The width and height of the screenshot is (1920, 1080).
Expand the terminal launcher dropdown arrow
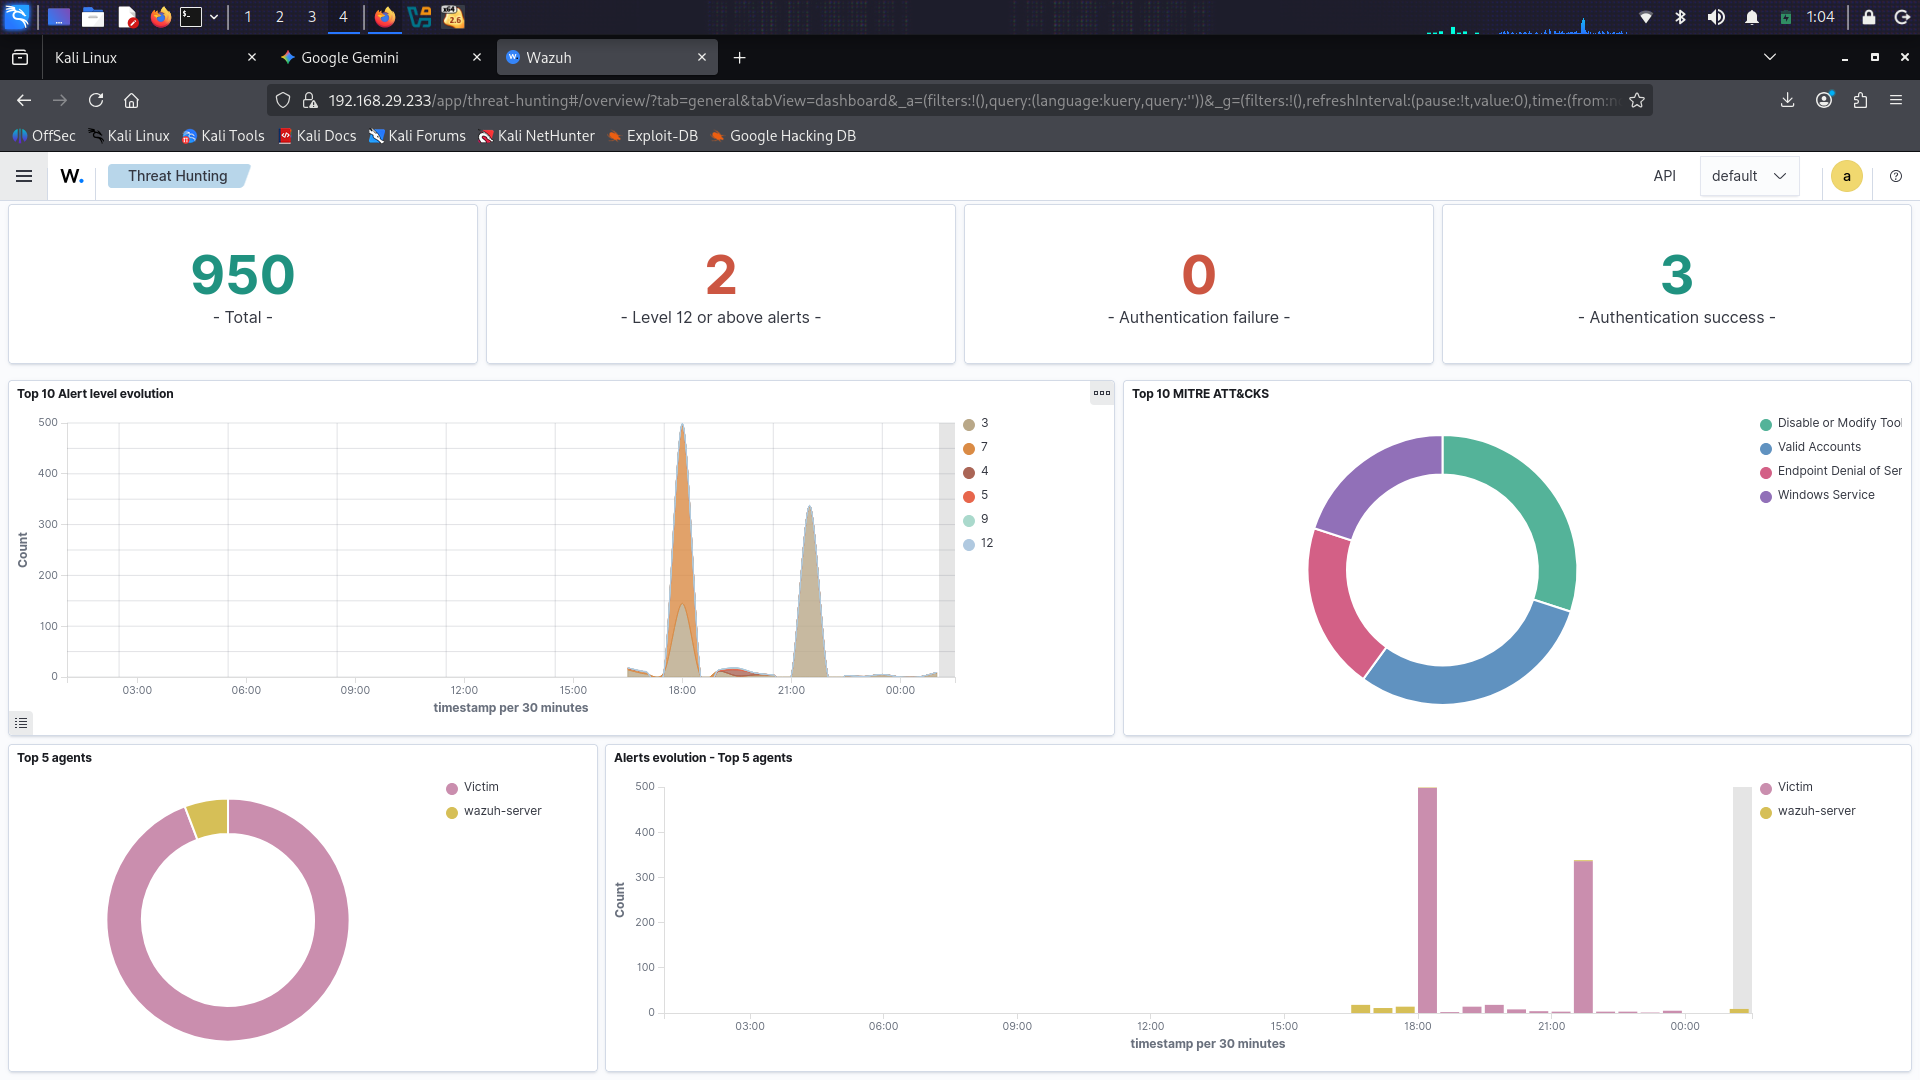(x=214, y=17)
